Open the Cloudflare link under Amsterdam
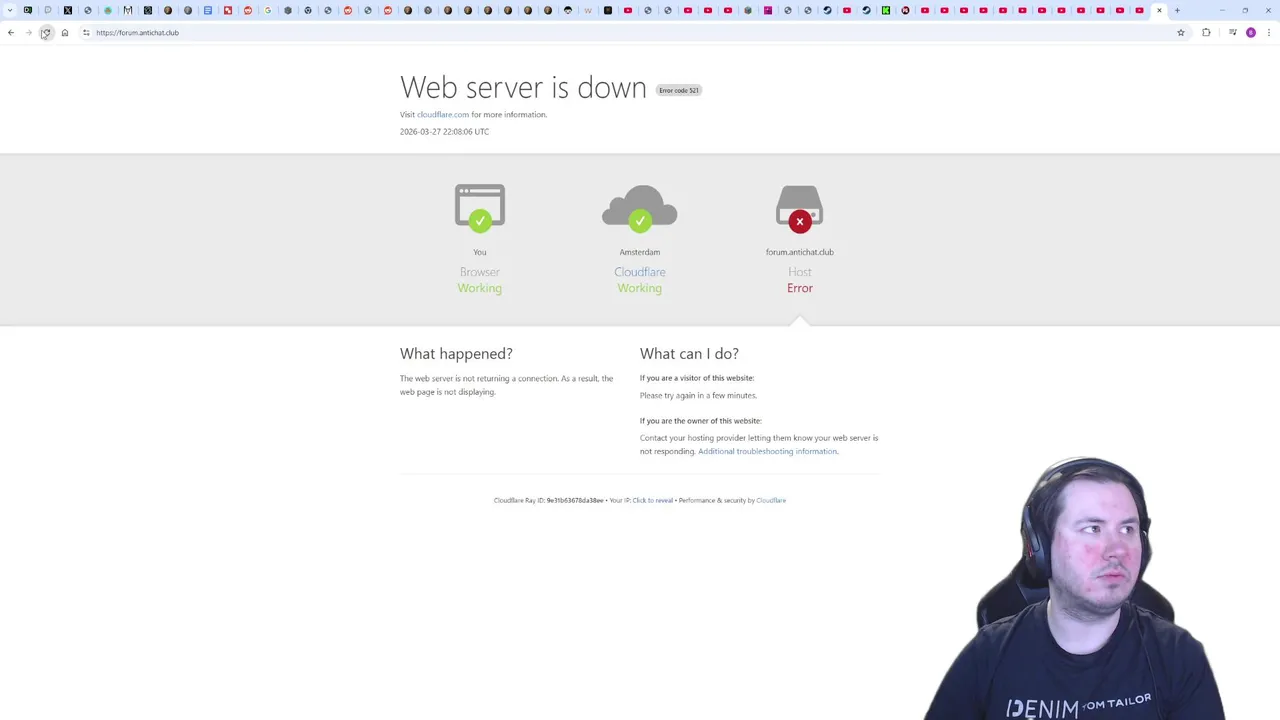 click(x=640, y=272)
